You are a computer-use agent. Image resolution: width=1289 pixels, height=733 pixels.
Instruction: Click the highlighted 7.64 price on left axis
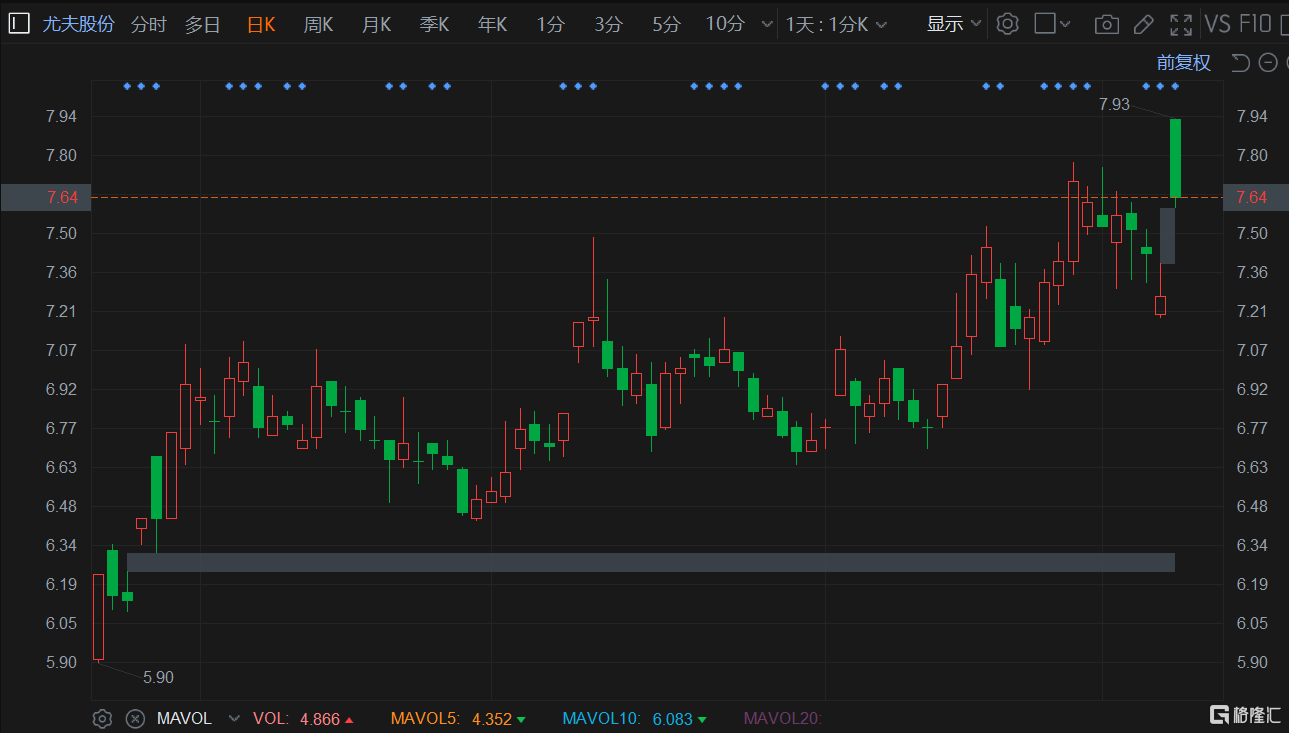[x=62, y=197]
